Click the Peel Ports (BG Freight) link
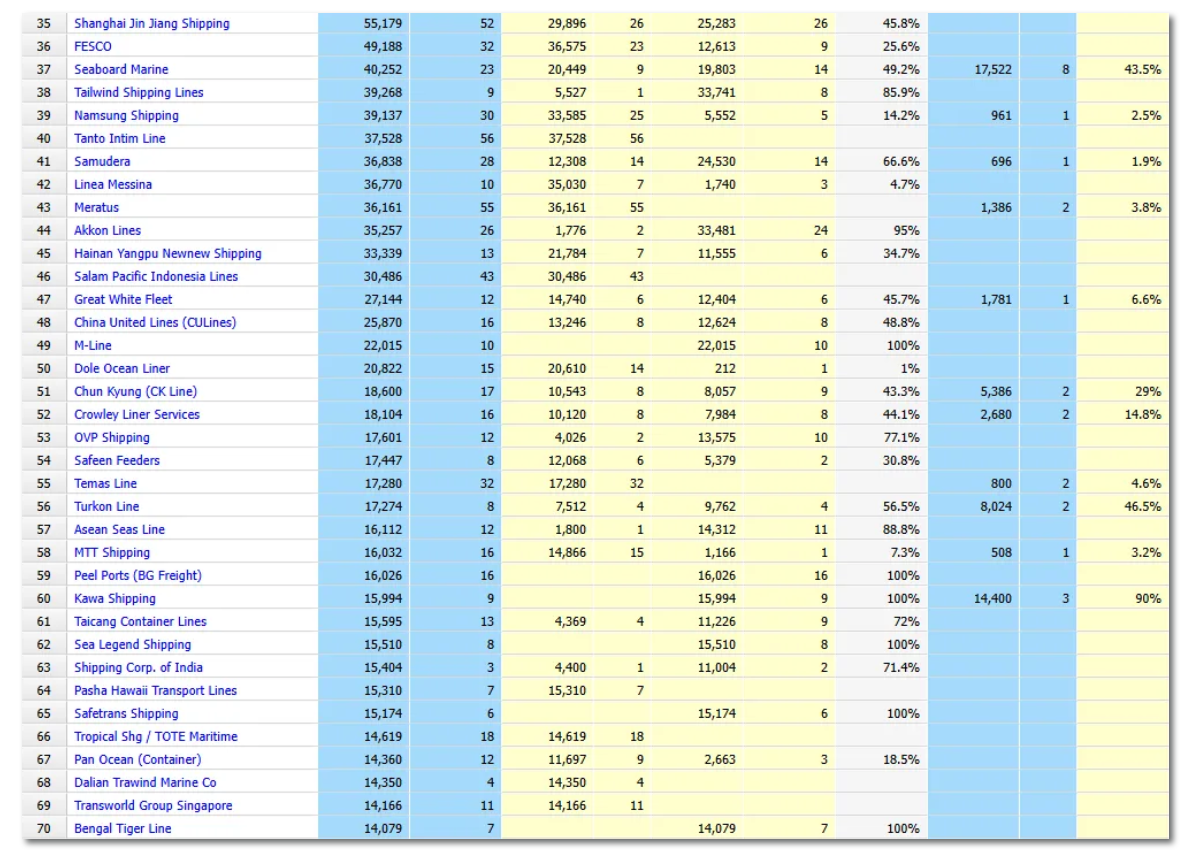 [137, 575]
